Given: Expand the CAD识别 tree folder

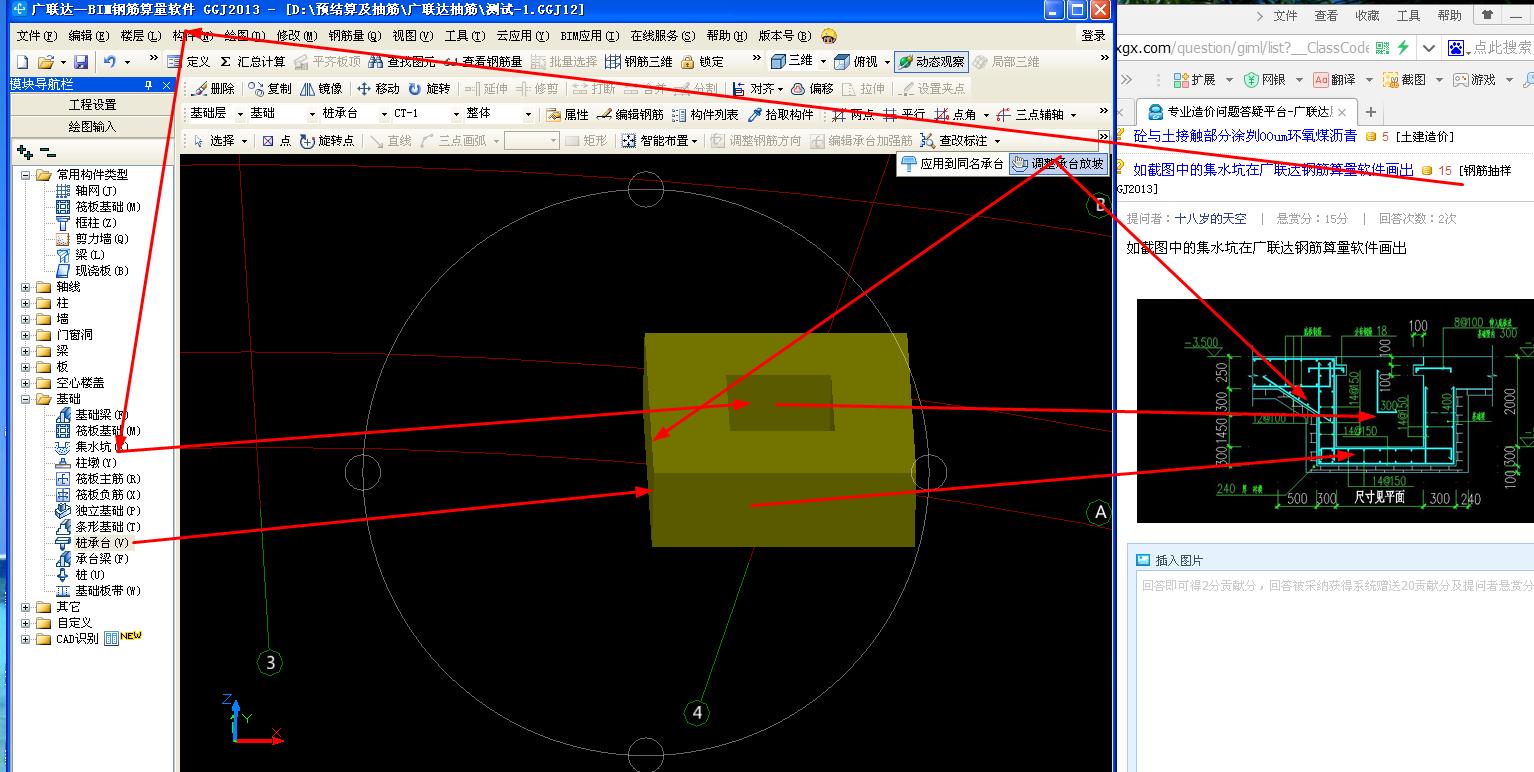Looking at the screenshot, I should coord(25,639).
